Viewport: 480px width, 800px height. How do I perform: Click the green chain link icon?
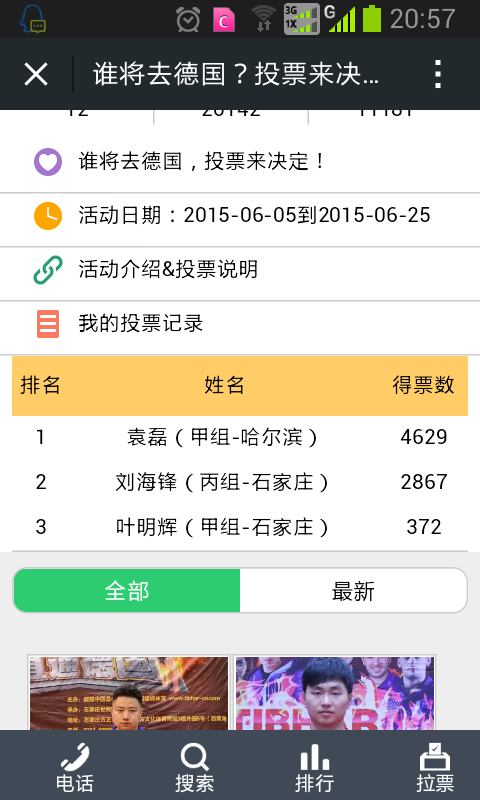click(48, 270)
